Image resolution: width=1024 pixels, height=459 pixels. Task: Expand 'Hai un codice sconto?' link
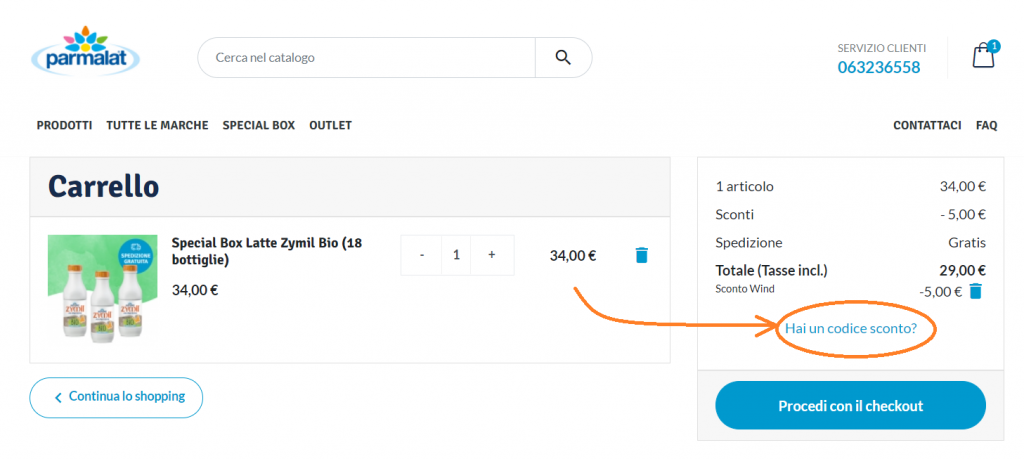850,328
